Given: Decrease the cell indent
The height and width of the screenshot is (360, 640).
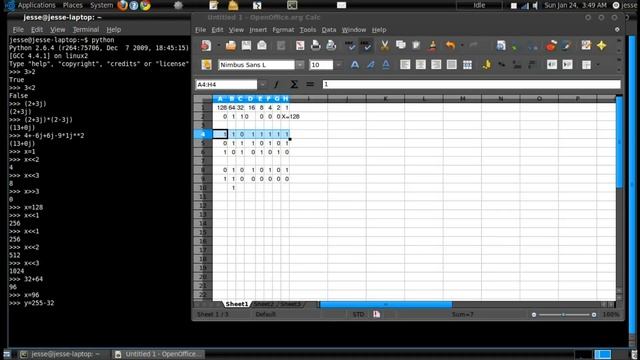Looking at the screenshot, I should [x=552, y=64].
